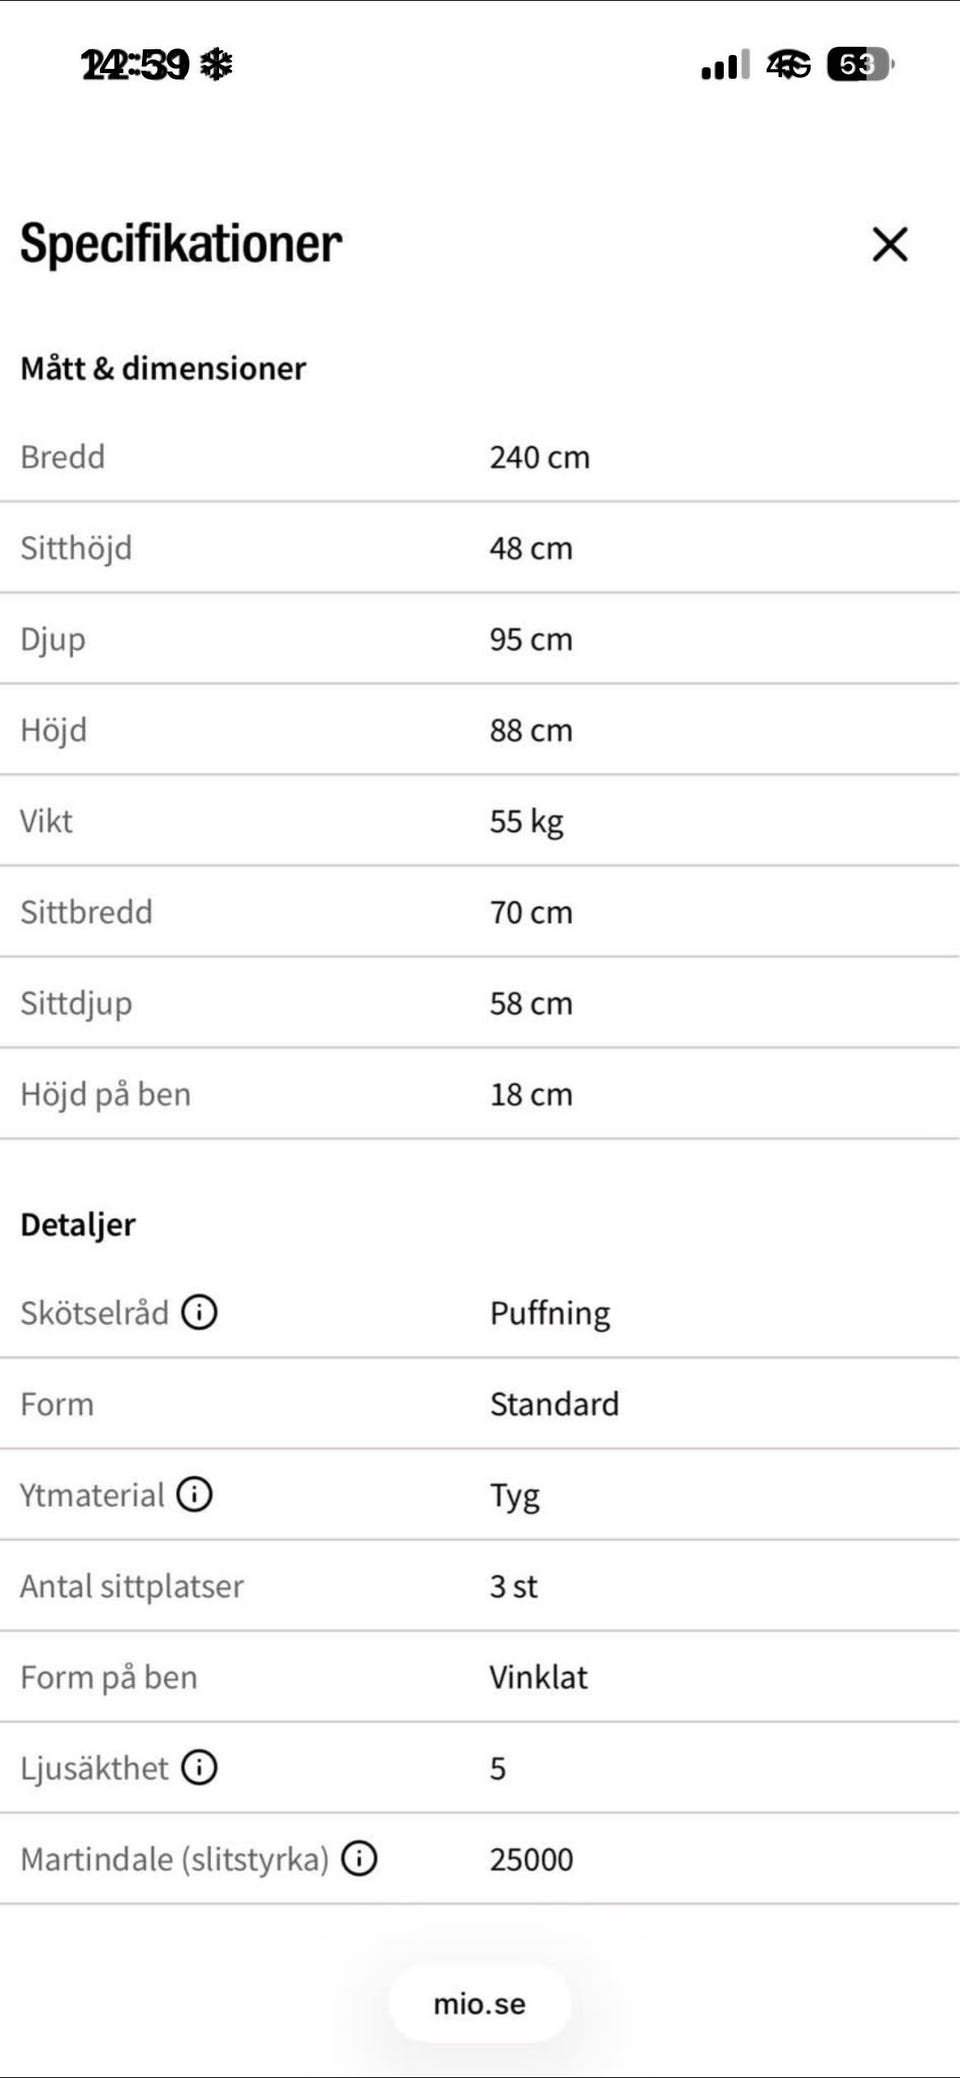Tap the Detaljer section heading
960x2078 pixels.
[x=78, y=1225]
